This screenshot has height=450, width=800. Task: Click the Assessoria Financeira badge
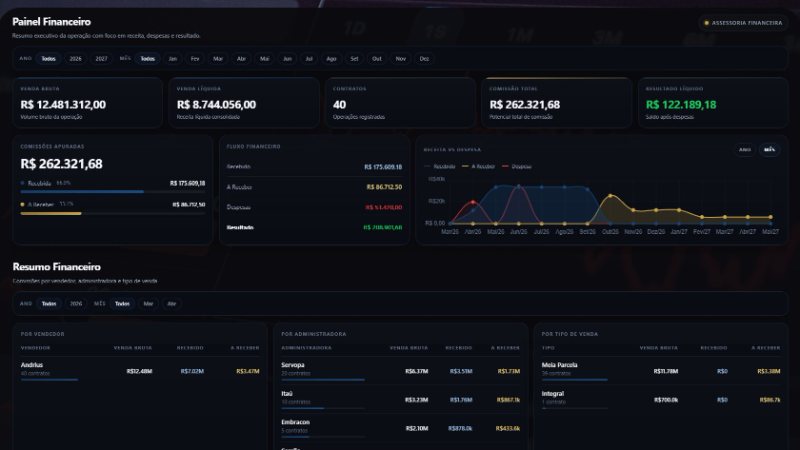(x=743, y=23)
